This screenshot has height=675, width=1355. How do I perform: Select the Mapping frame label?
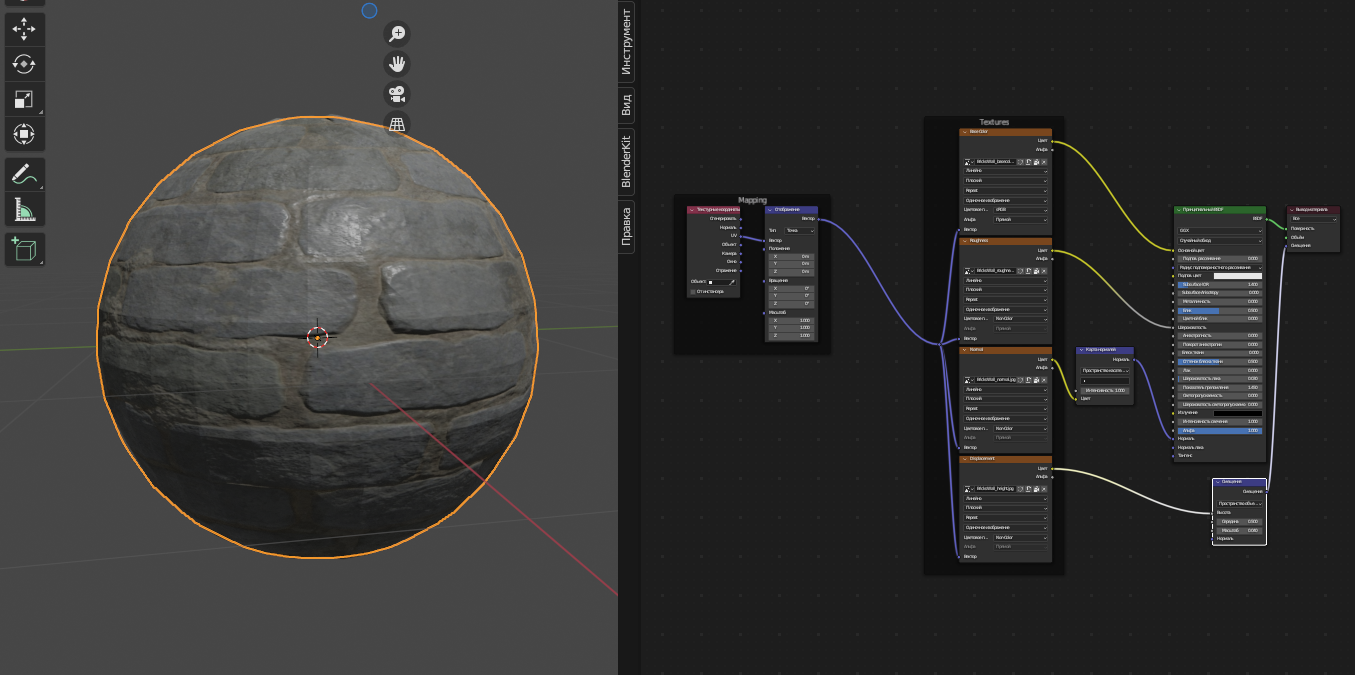click(752, 200)
